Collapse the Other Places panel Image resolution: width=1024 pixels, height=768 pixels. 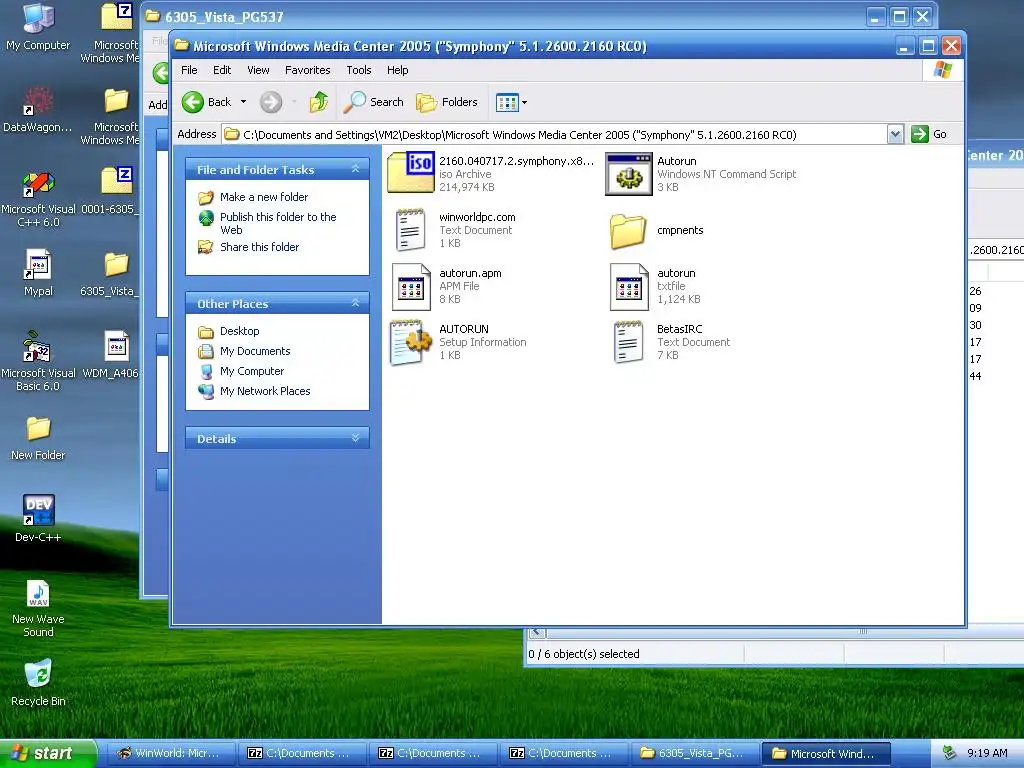pyautogui.click(x=355, y=303)
